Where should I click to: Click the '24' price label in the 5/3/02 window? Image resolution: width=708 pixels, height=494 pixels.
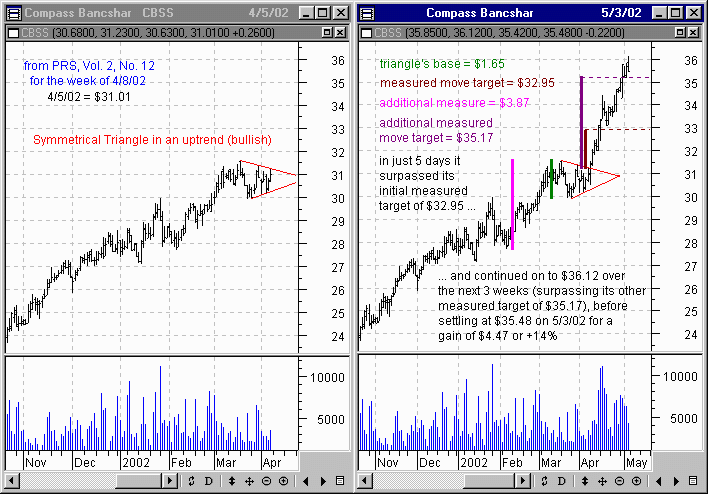pyautogui.click(x=691, y=335)
